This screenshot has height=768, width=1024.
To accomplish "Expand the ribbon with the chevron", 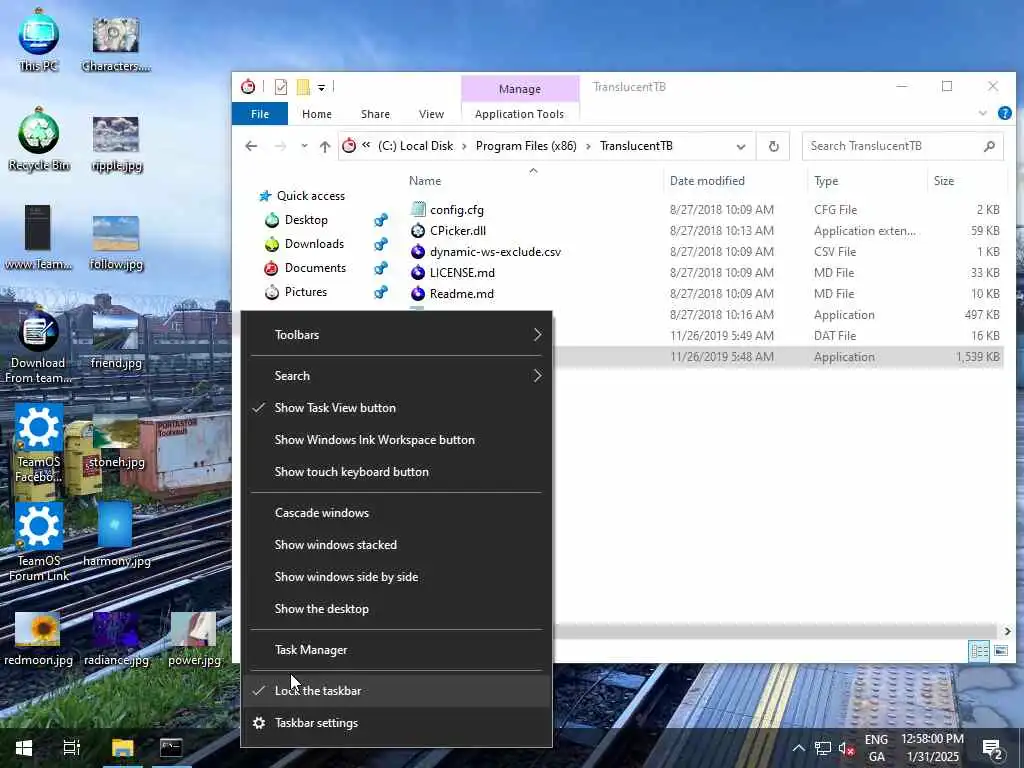I will point(983,114).
